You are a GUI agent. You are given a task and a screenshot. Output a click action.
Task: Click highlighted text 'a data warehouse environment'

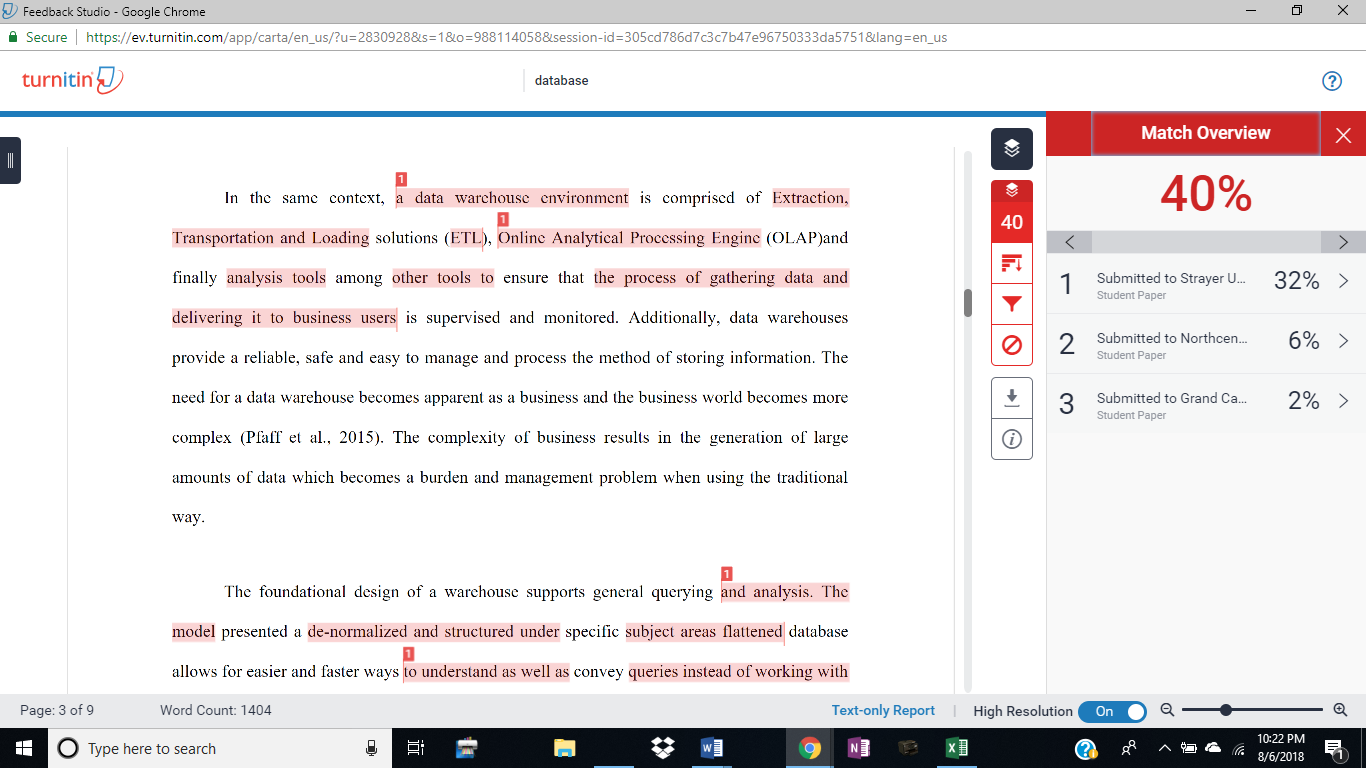513,198
